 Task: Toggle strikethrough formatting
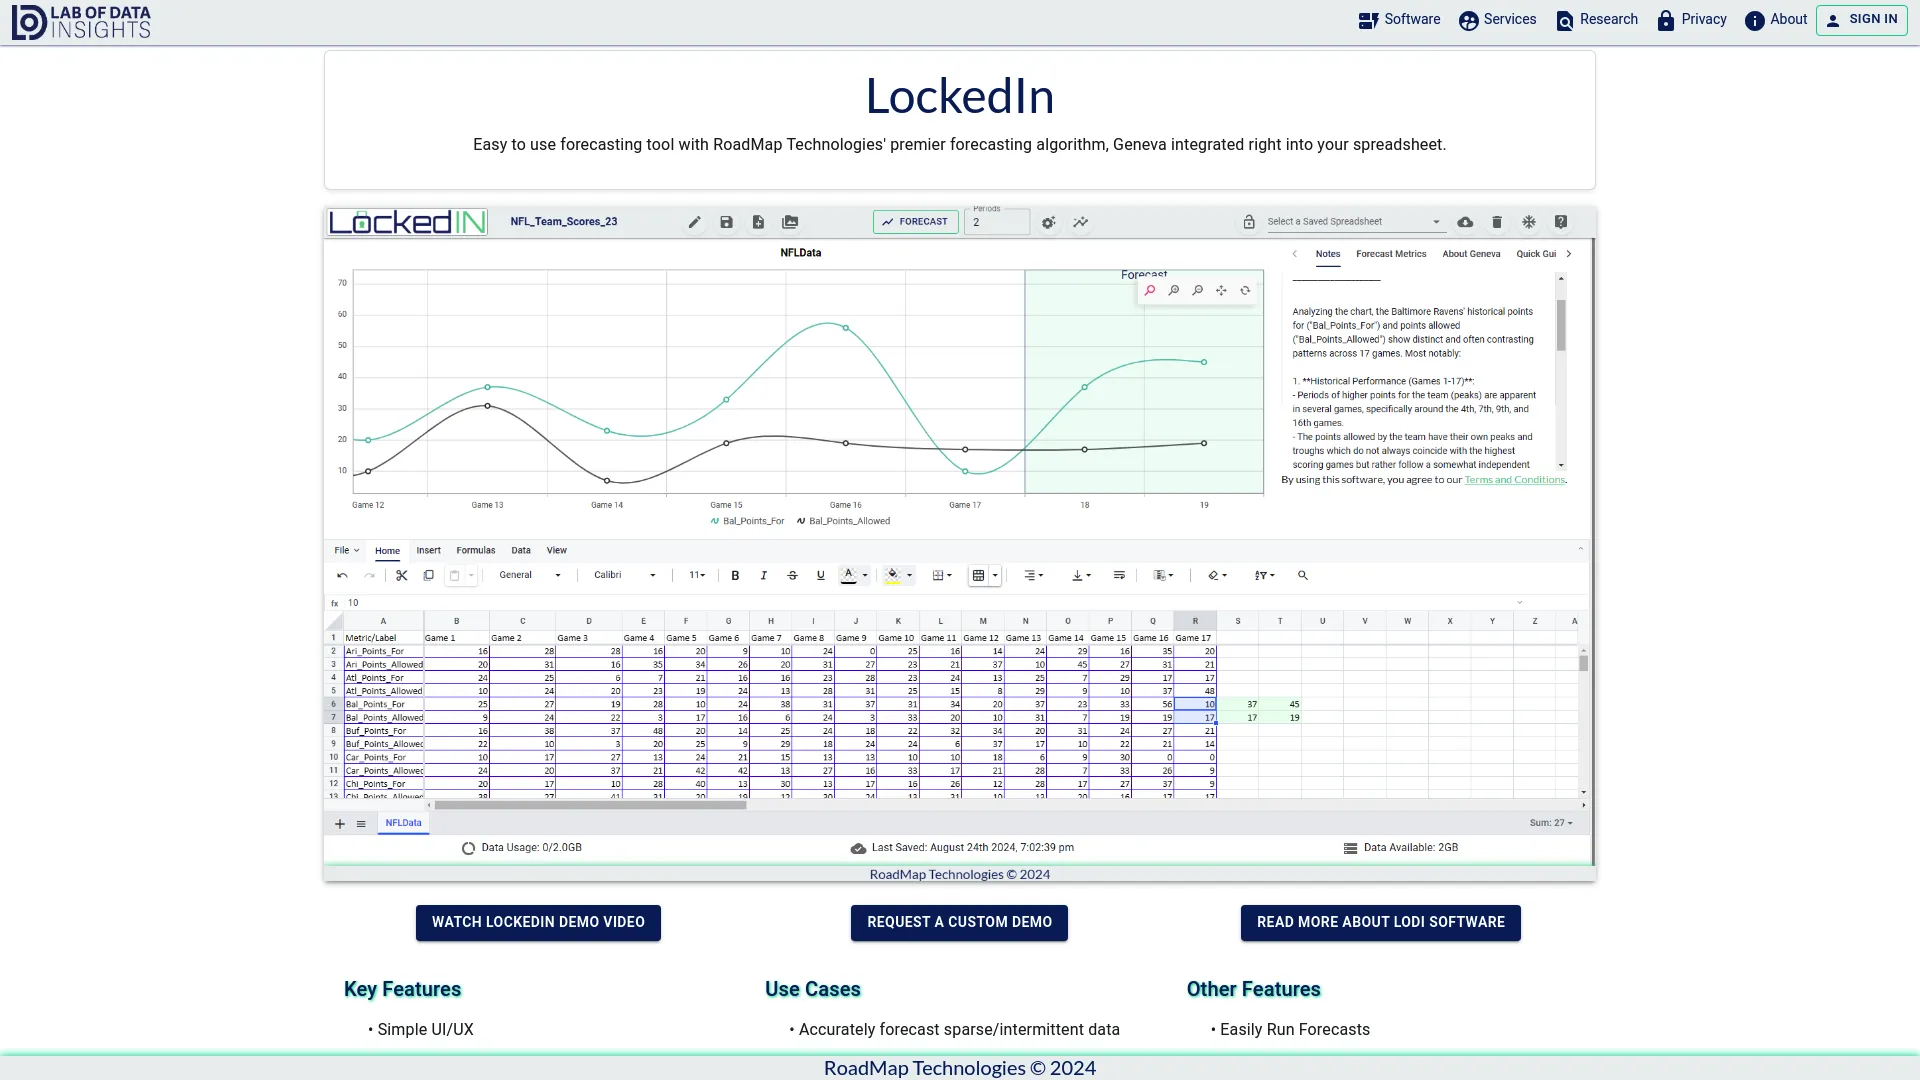click(x=792, y=576)
